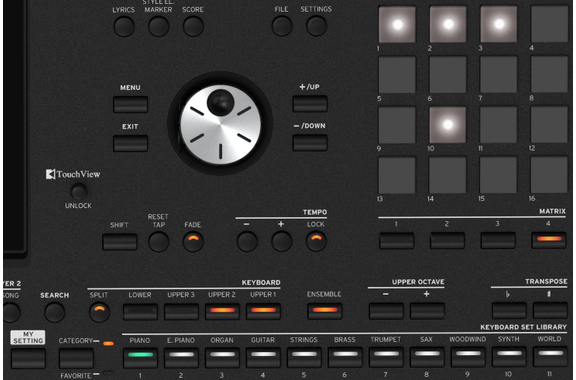Trigger matrix pad 7
This screenshot has width=576, height=380.
click(498, 75)
